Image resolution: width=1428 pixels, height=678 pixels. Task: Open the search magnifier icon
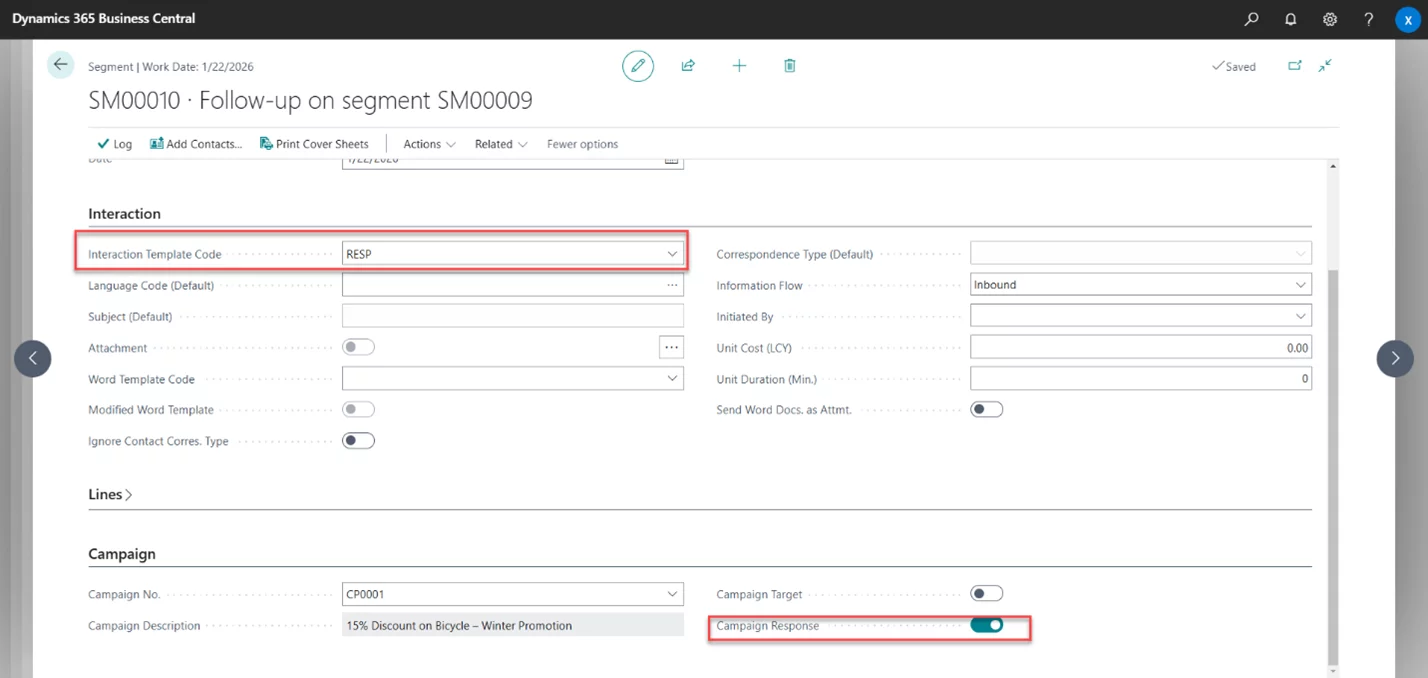(1251, 19)
